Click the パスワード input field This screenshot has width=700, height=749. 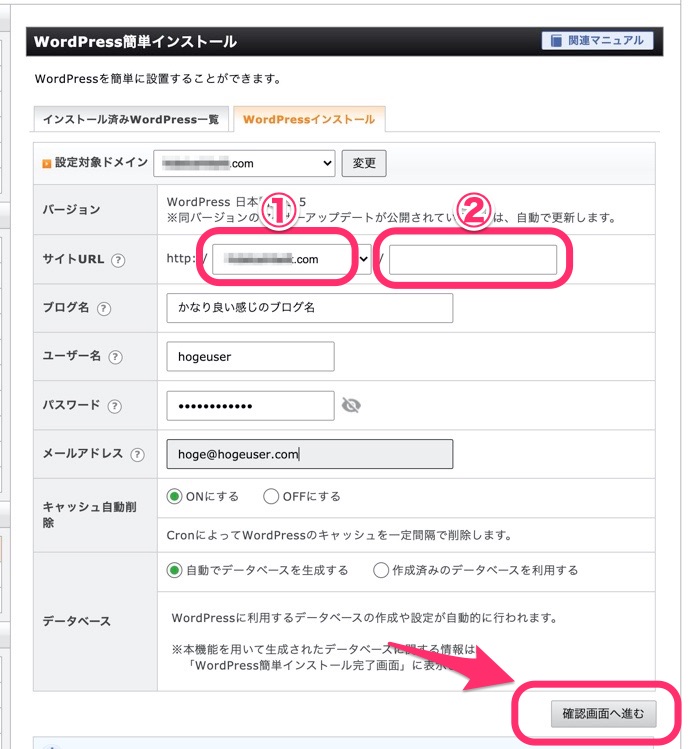tap(250, 406)
